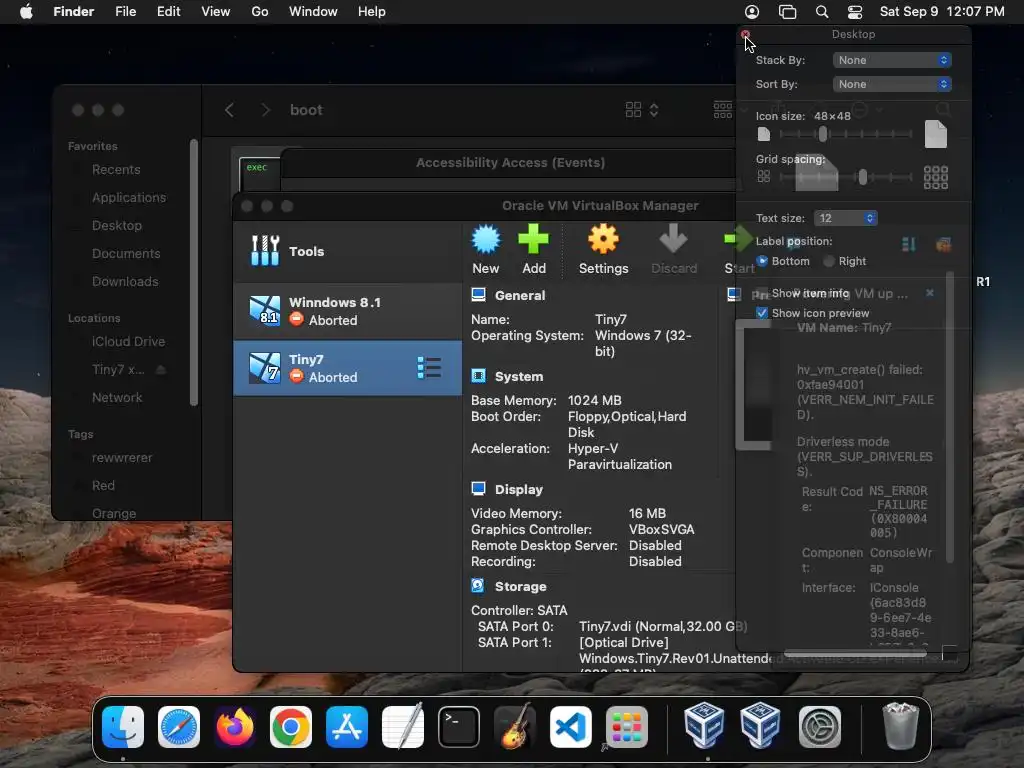The height and width of the screenshot is (768, 1024).
Task: Open Launchpad from the Dock
Action: pyautogui.click(x=627, y=727)
